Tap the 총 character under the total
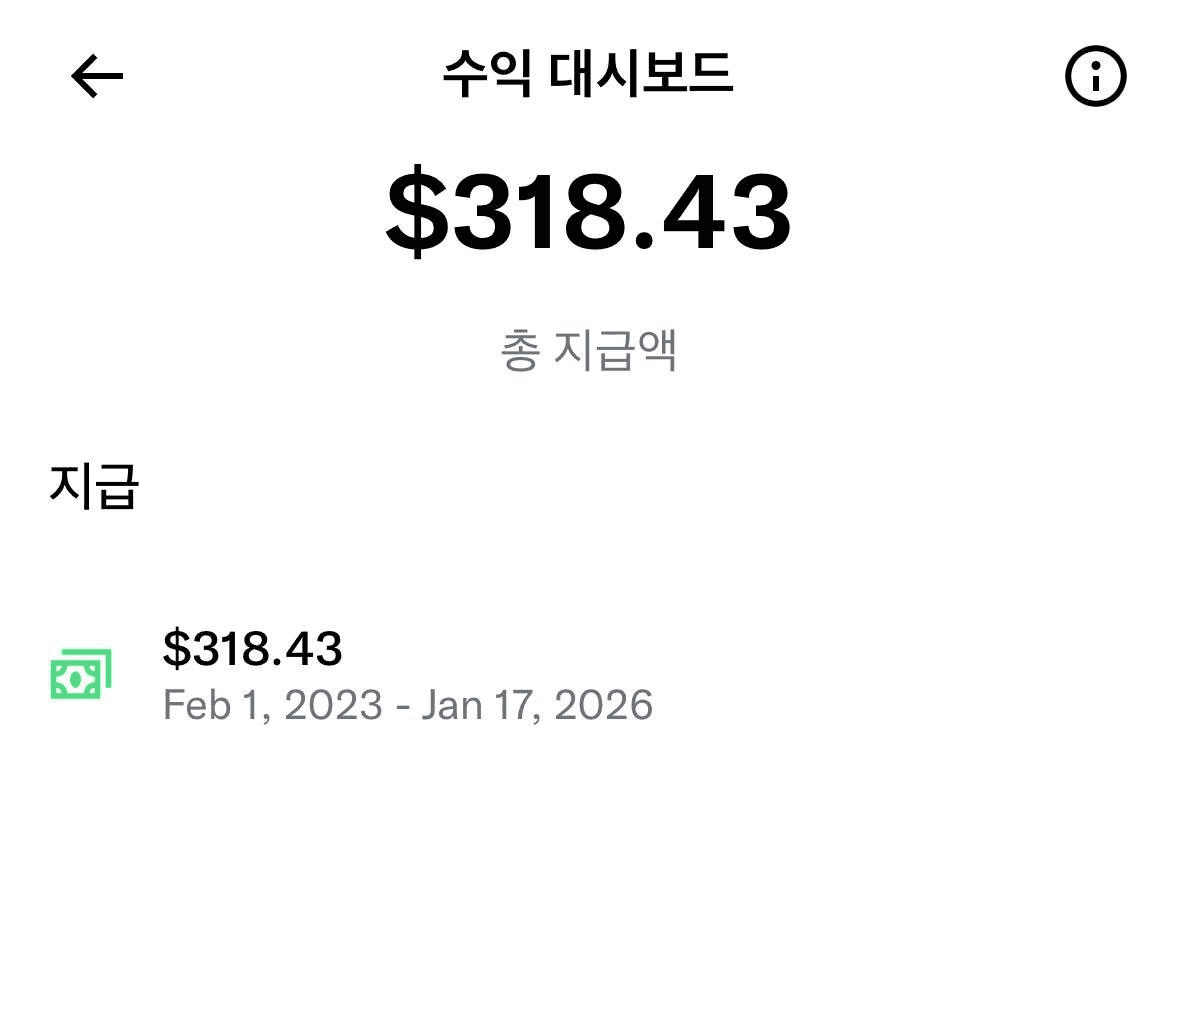 [x=520, y=350]
